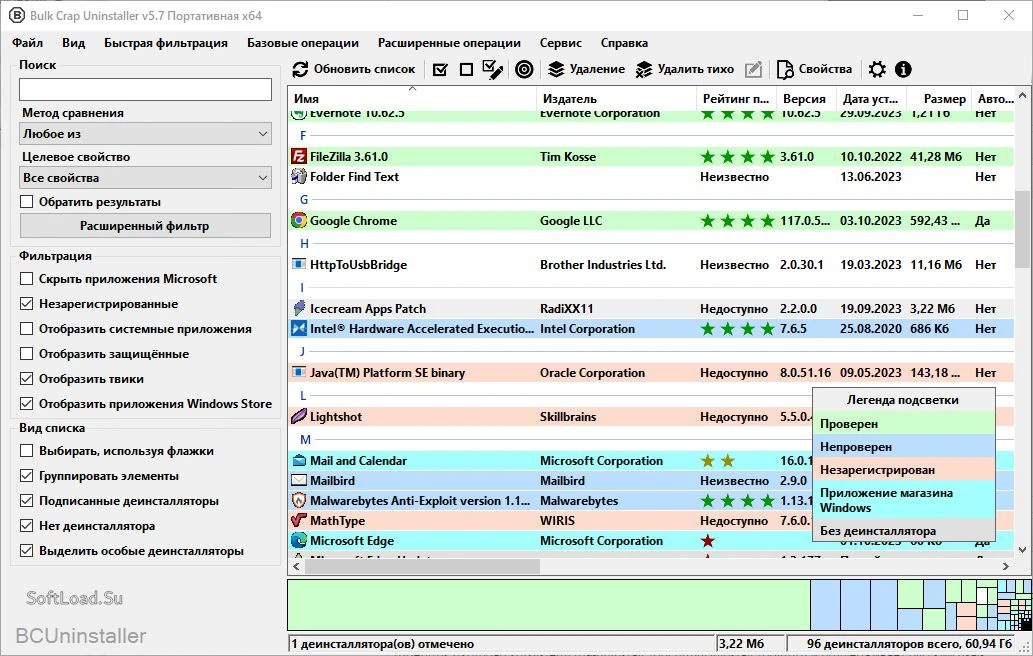Toggle Подписанные деинсталляторы checkbox
Image resolution: width=1033 pixels, height=656 pixels.
pos(26,501)
